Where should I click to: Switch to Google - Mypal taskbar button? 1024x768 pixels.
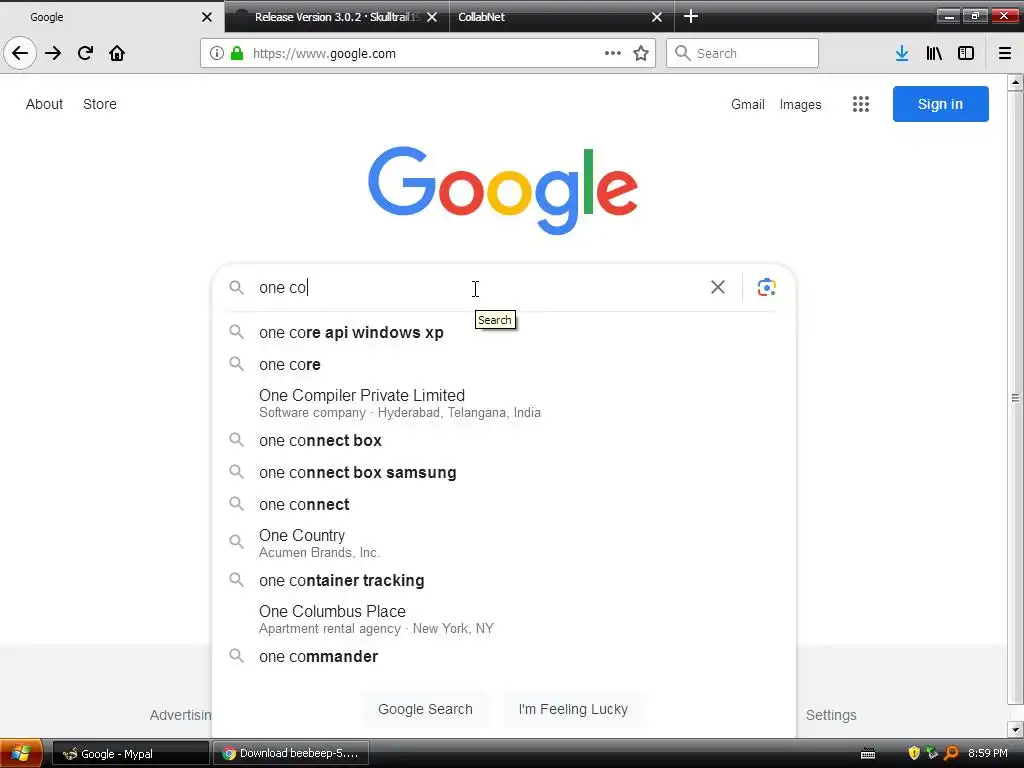(x=131, y=754)
